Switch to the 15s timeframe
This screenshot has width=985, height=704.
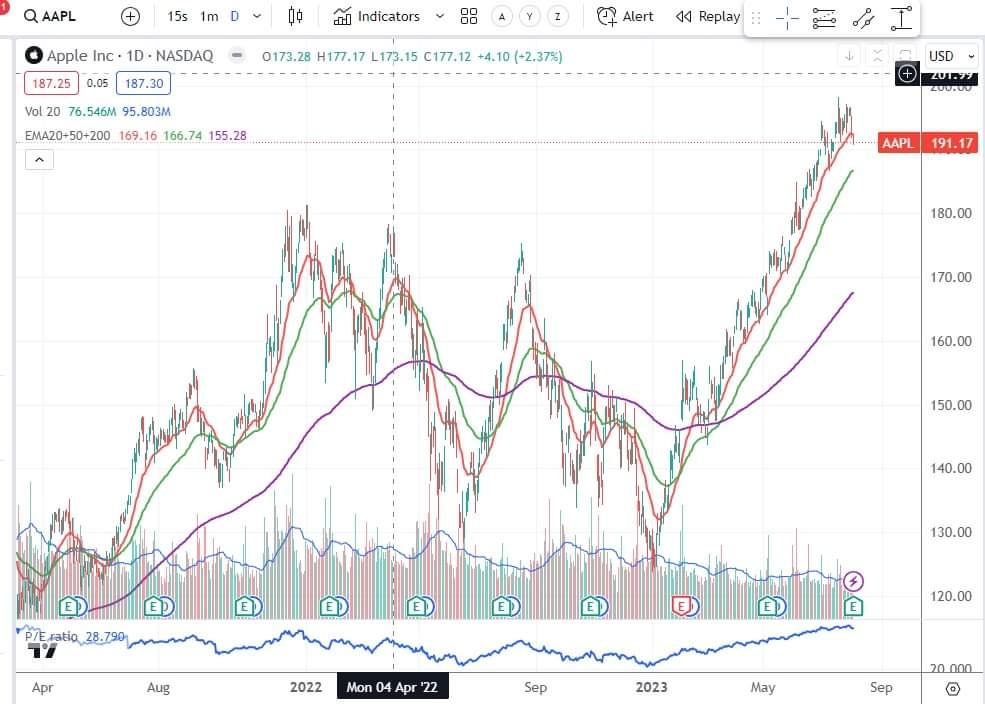[177, 16]
